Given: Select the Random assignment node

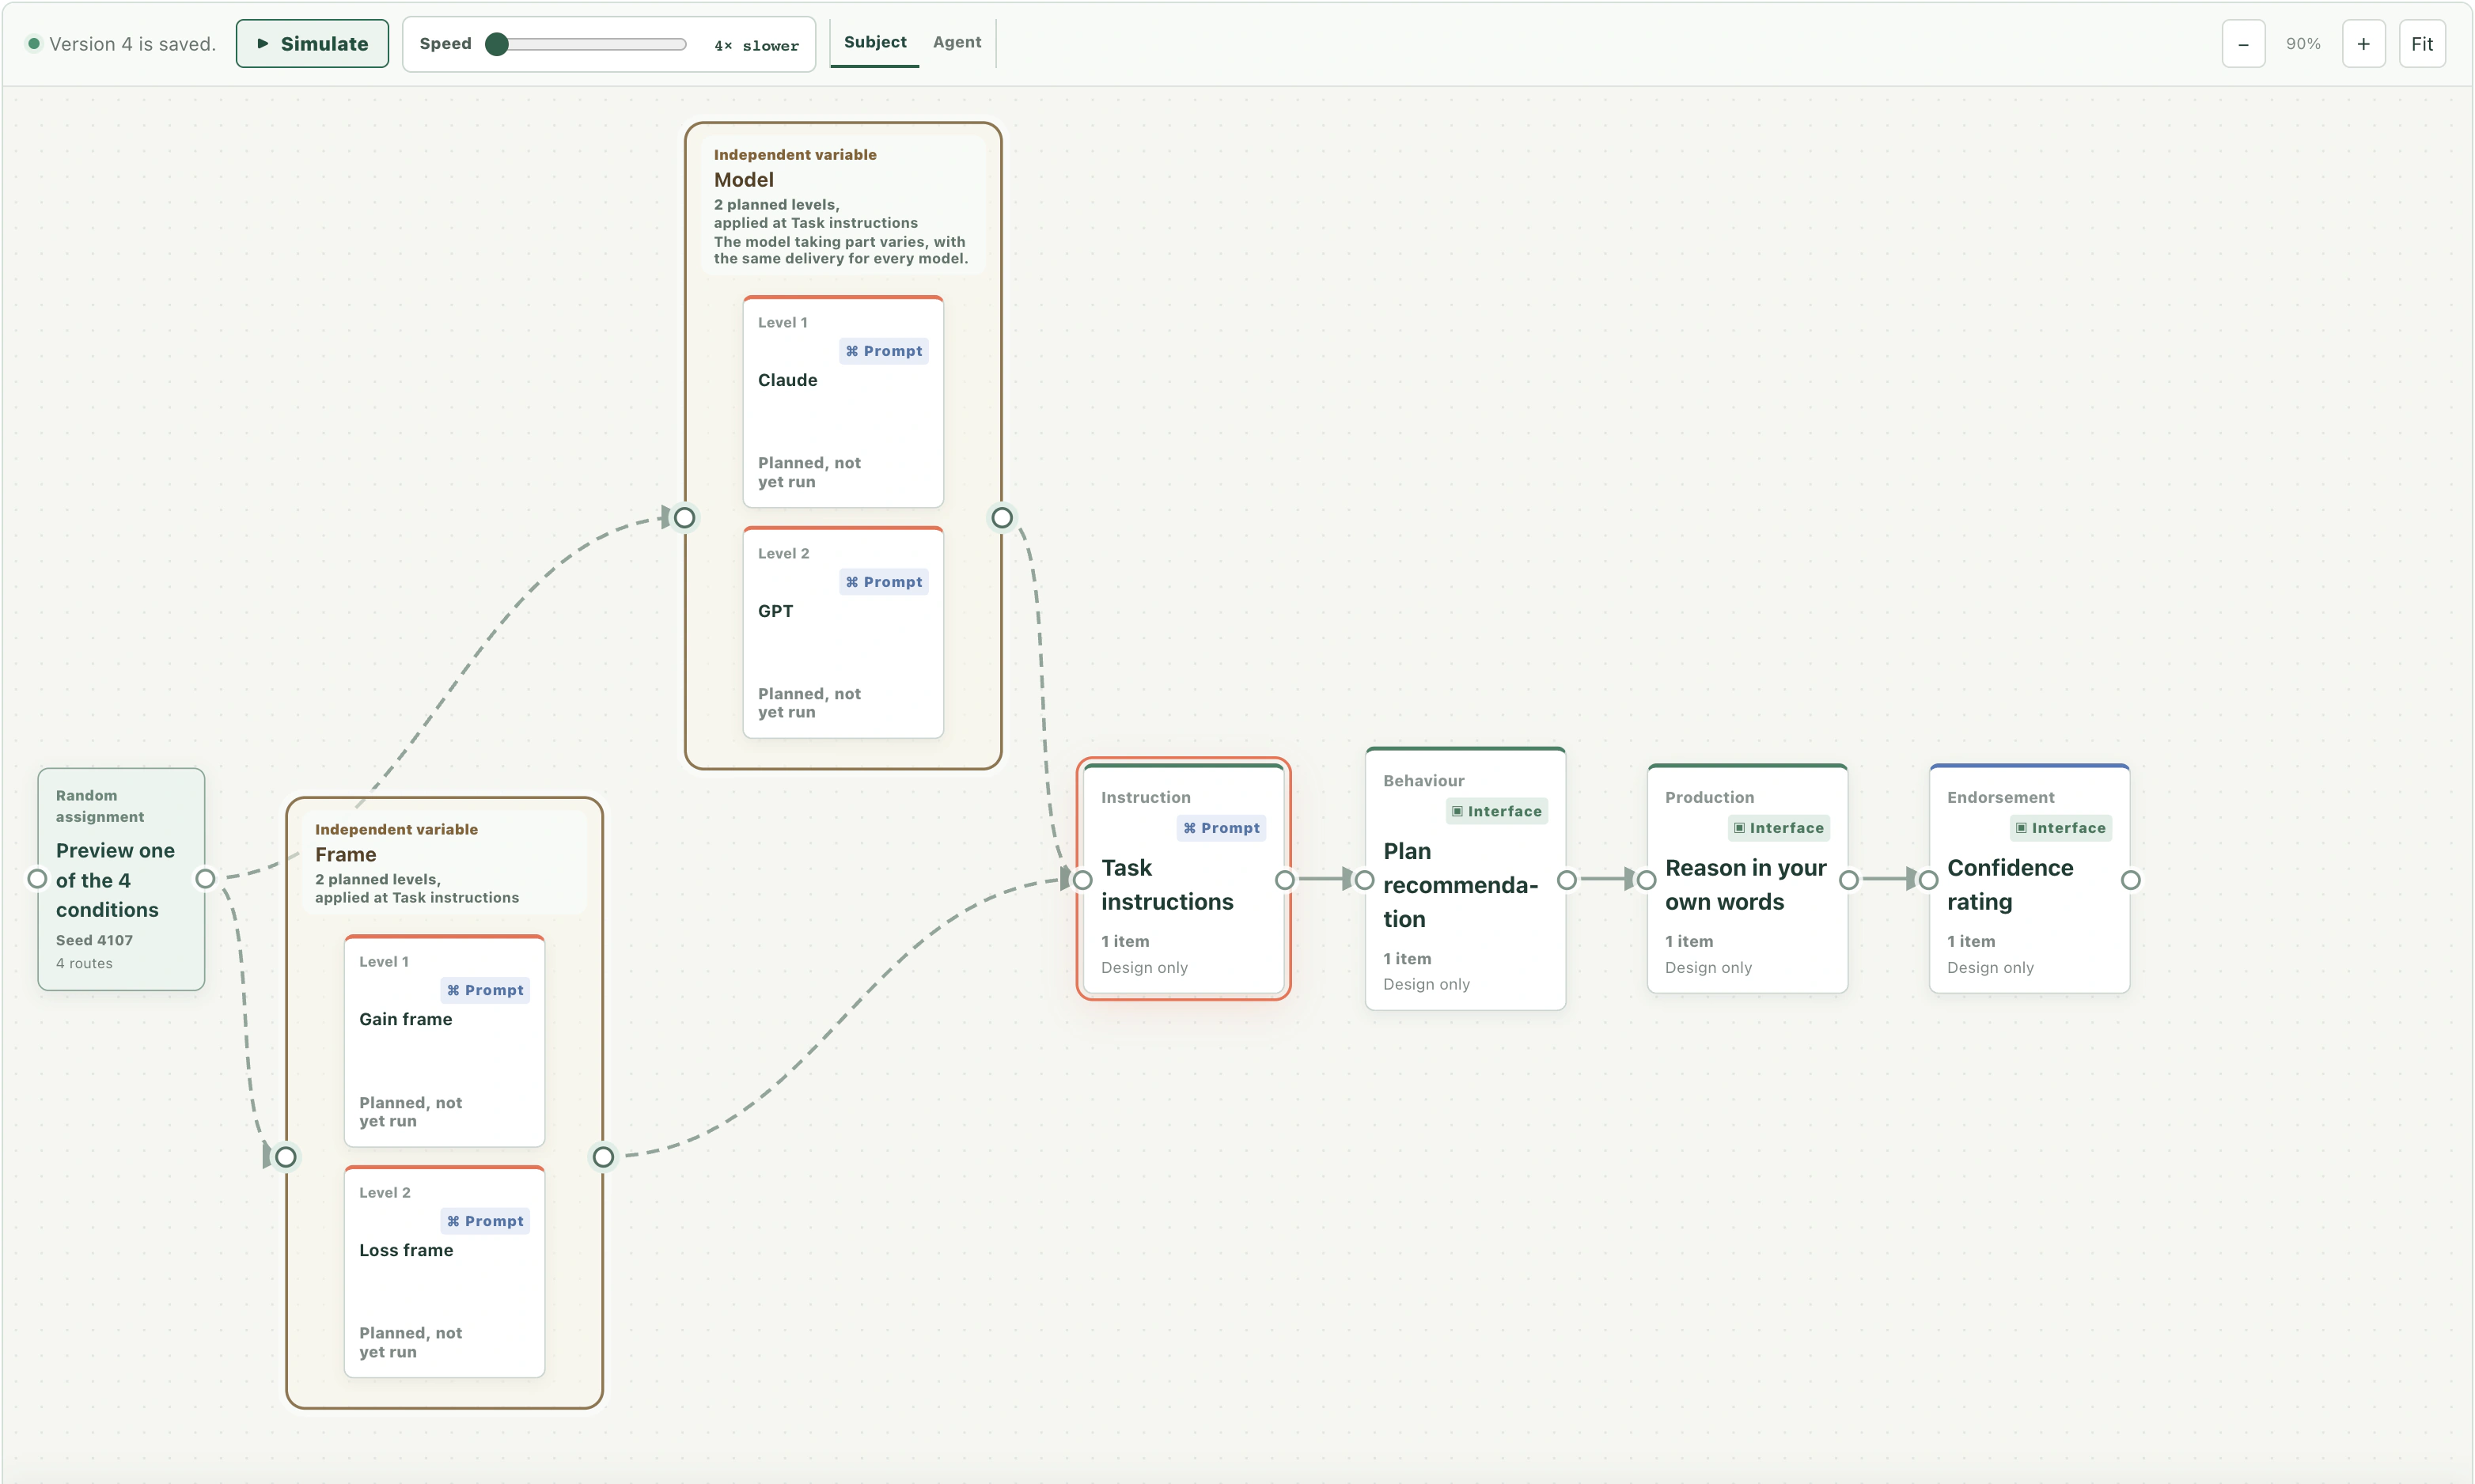Looking at the screenshot, I should coord(121,879).
